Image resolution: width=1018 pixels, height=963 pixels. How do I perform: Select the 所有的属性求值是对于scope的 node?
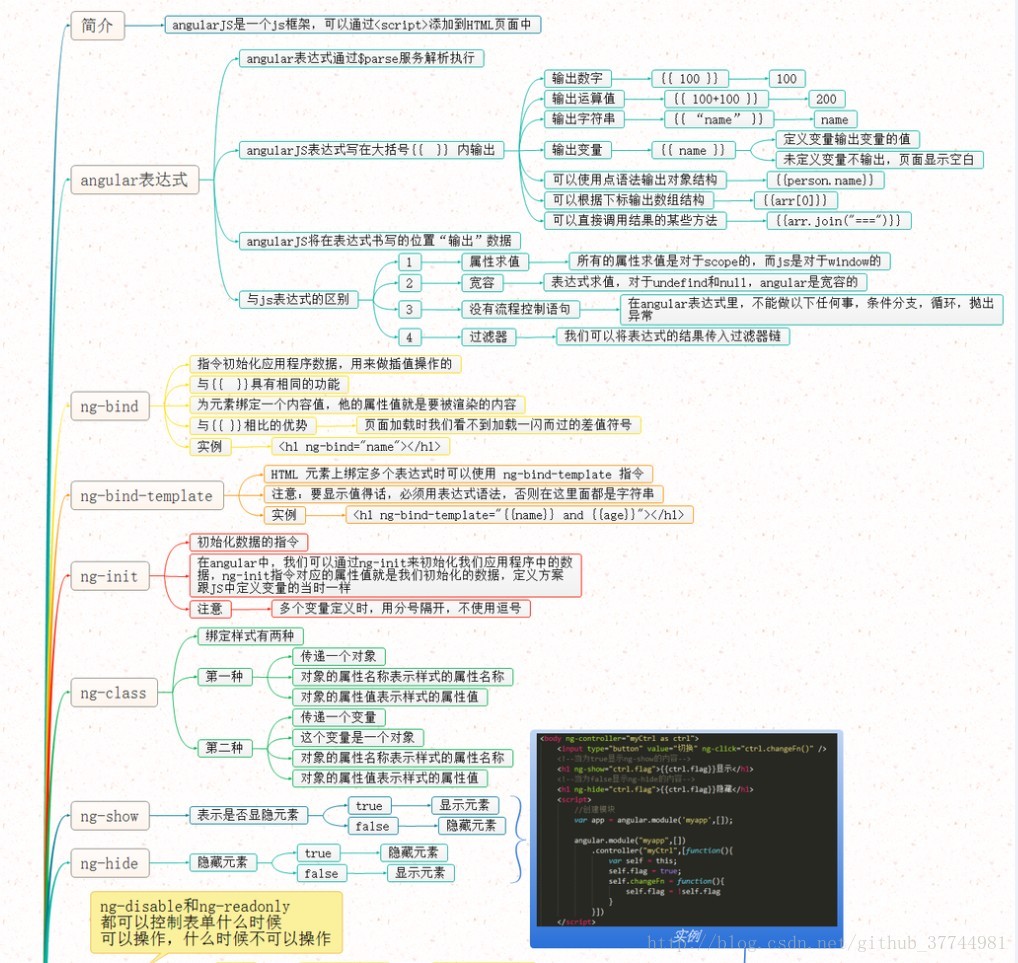[x=729, y=261]
